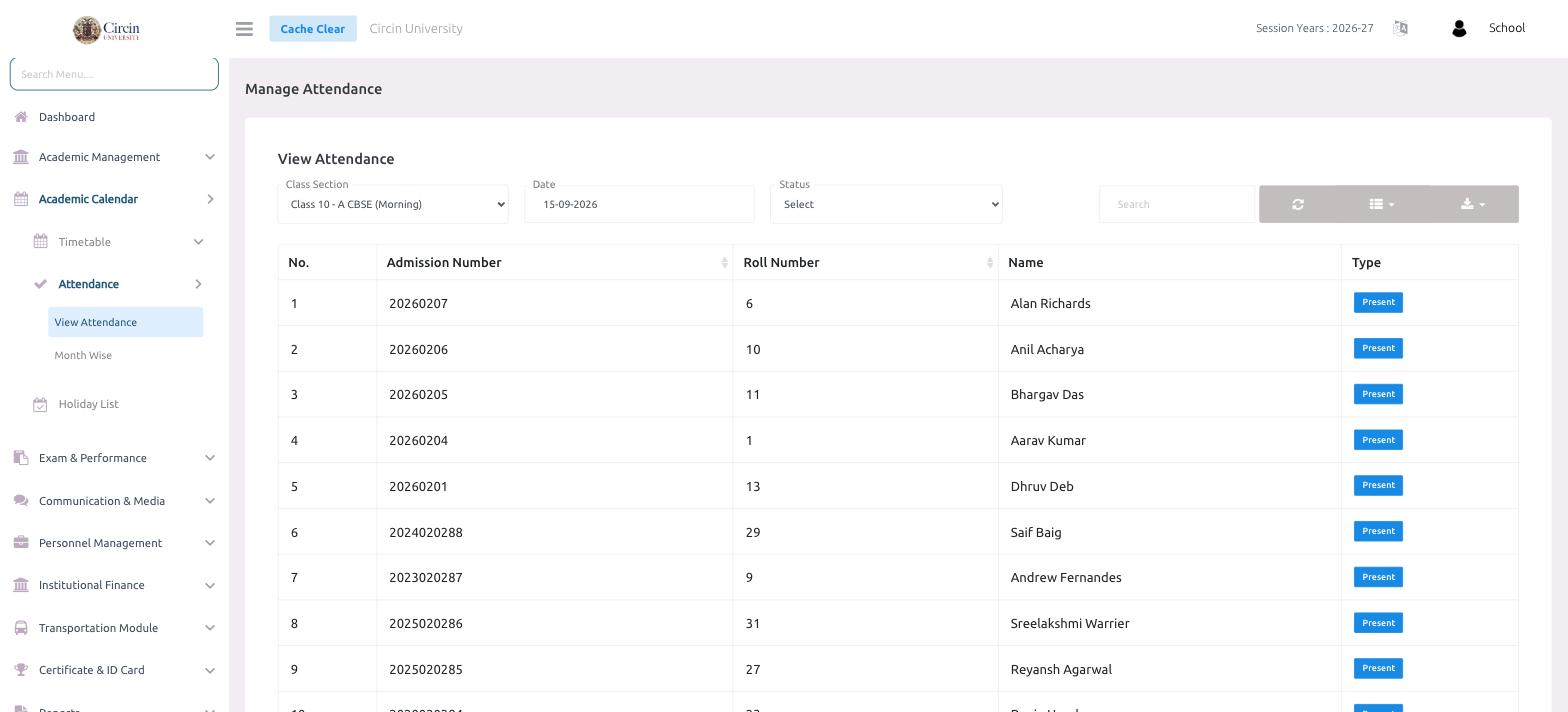Open the Attendance menu item
Image resolution: width=1568 pixels, height=712 pixels.
[88, 284]
